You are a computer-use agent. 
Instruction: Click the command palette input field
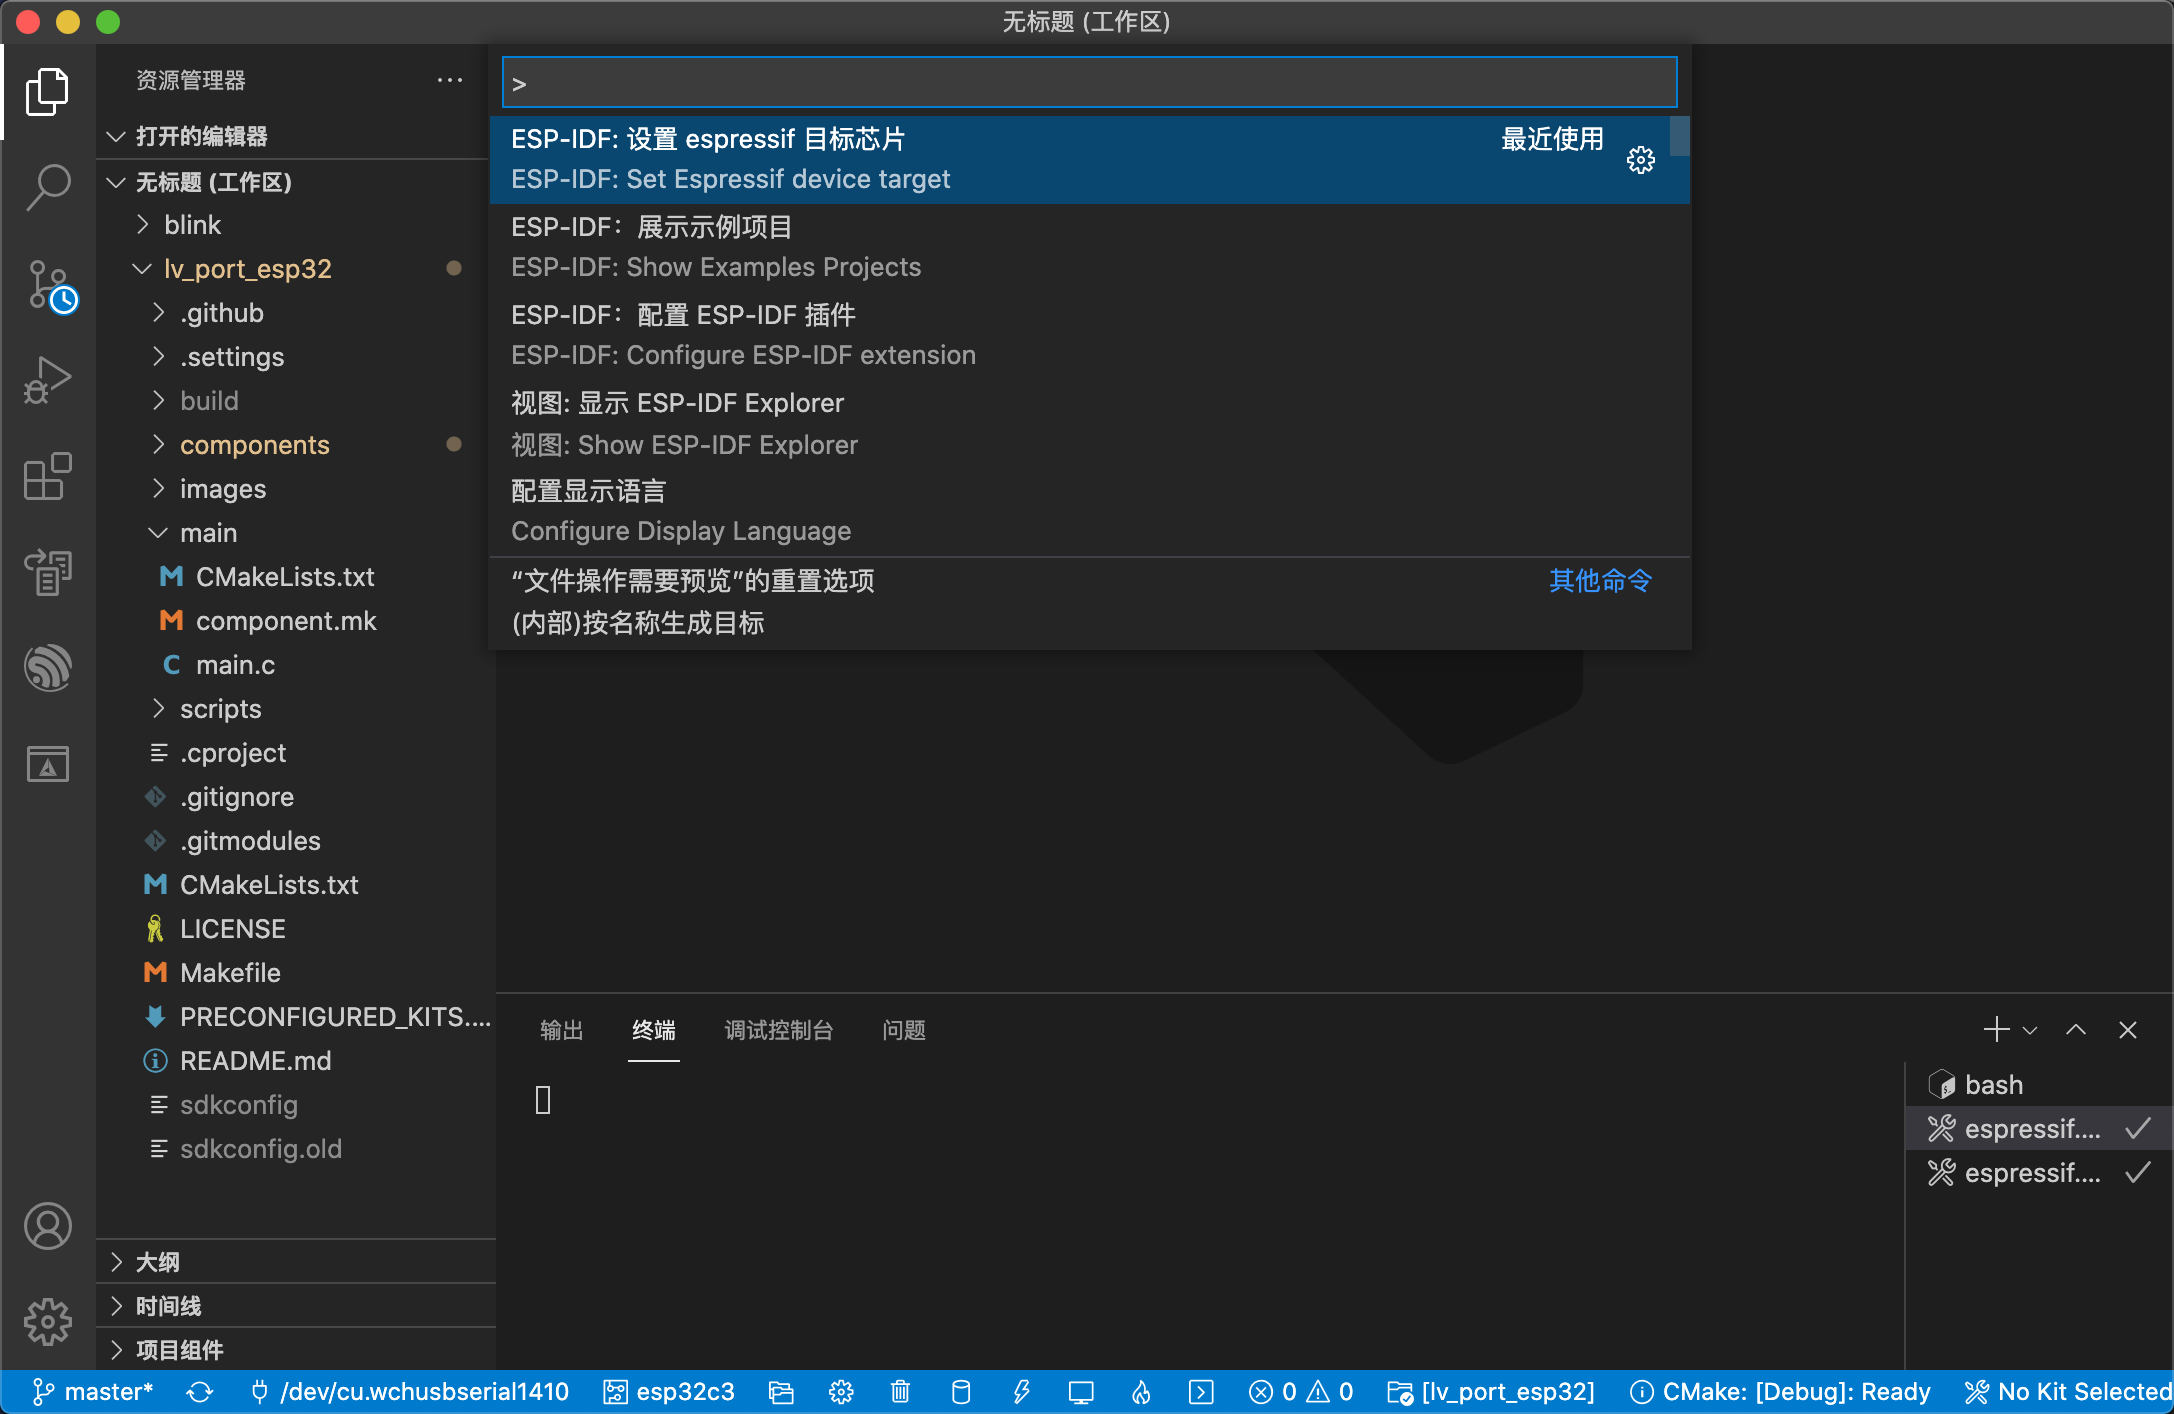click(x=1088, y=83)
